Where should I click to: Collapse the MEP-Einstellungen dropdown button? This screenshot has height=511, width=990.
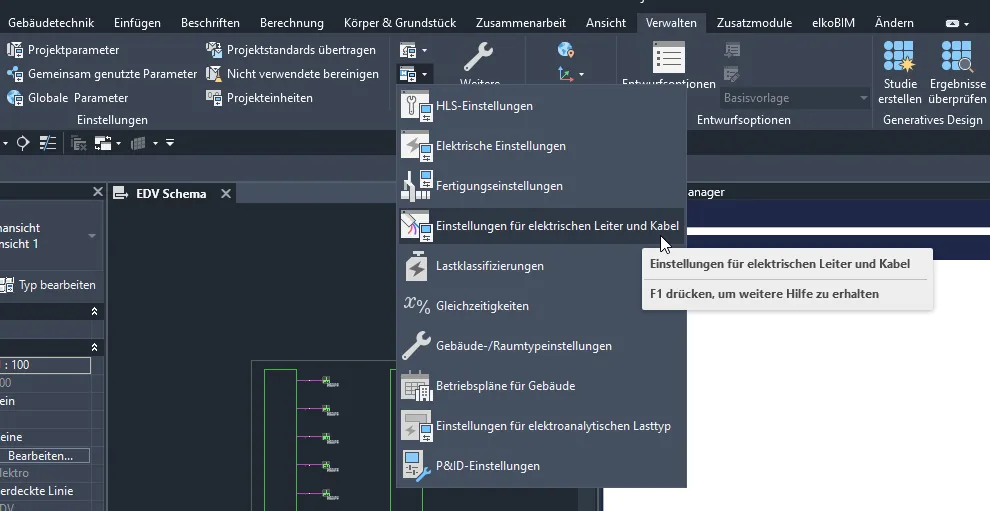click(x=414, y=75)
